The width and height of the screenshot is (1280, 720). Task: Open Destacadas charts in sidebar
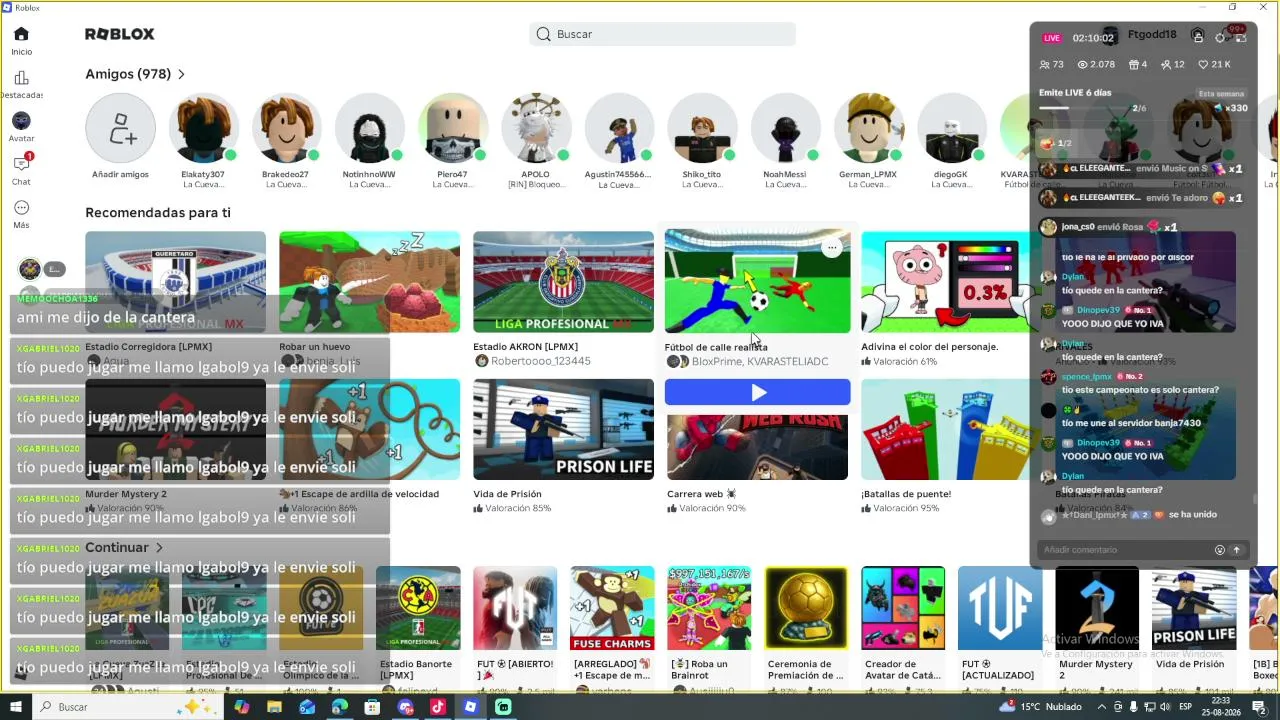click(x=21, y=85)
